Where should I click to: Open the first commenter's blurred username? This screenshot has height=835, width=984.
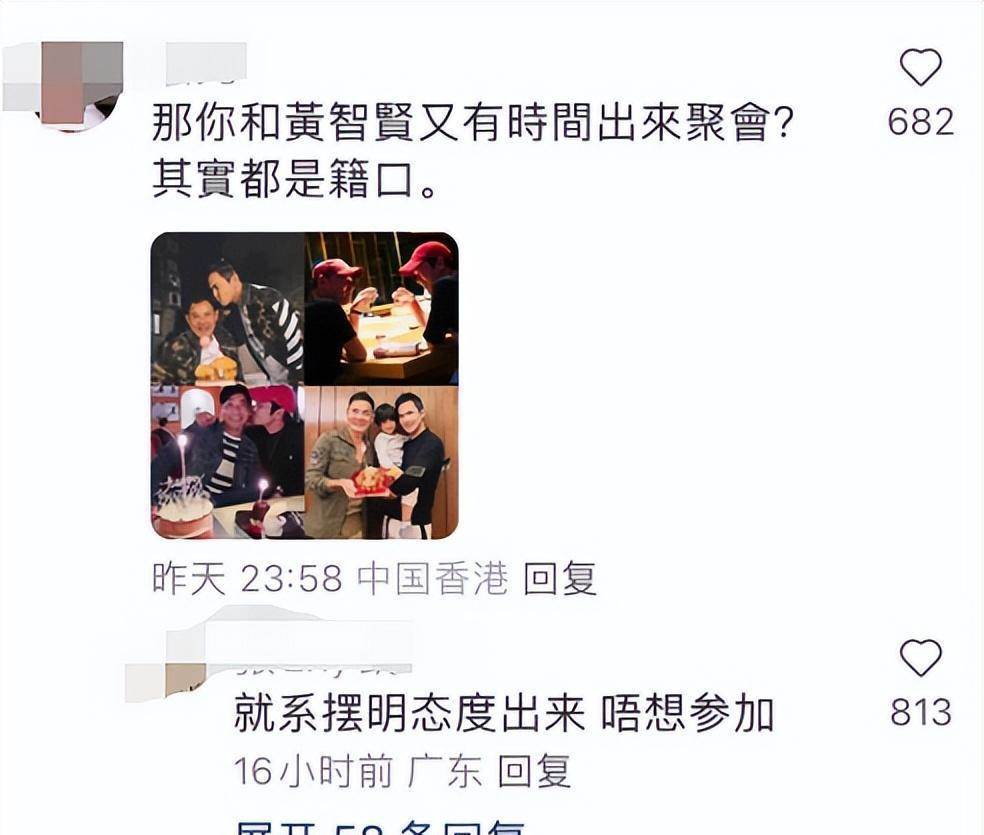tap(206, 63)
